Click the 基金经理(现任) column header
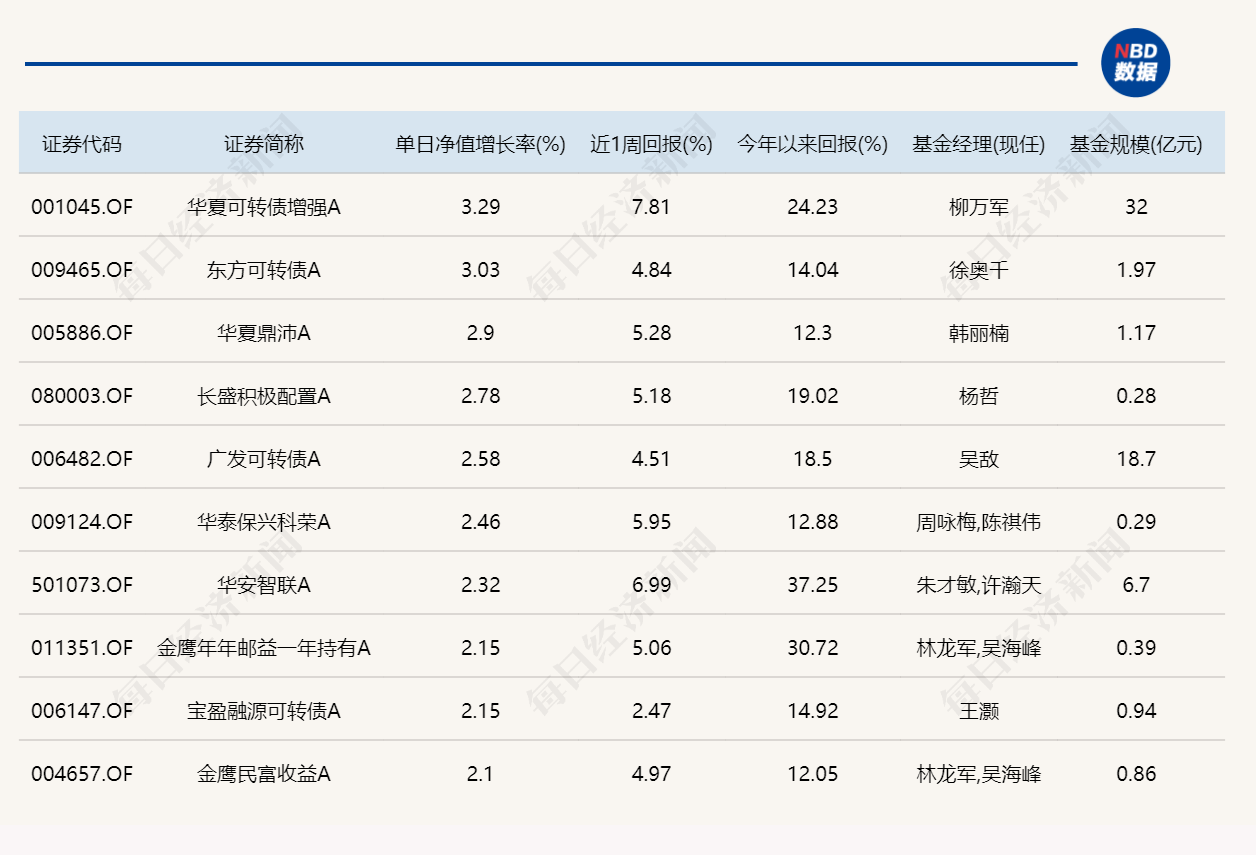Image resolution: width=1256 pixels, height=855 pixels. (x=979, y=144)
